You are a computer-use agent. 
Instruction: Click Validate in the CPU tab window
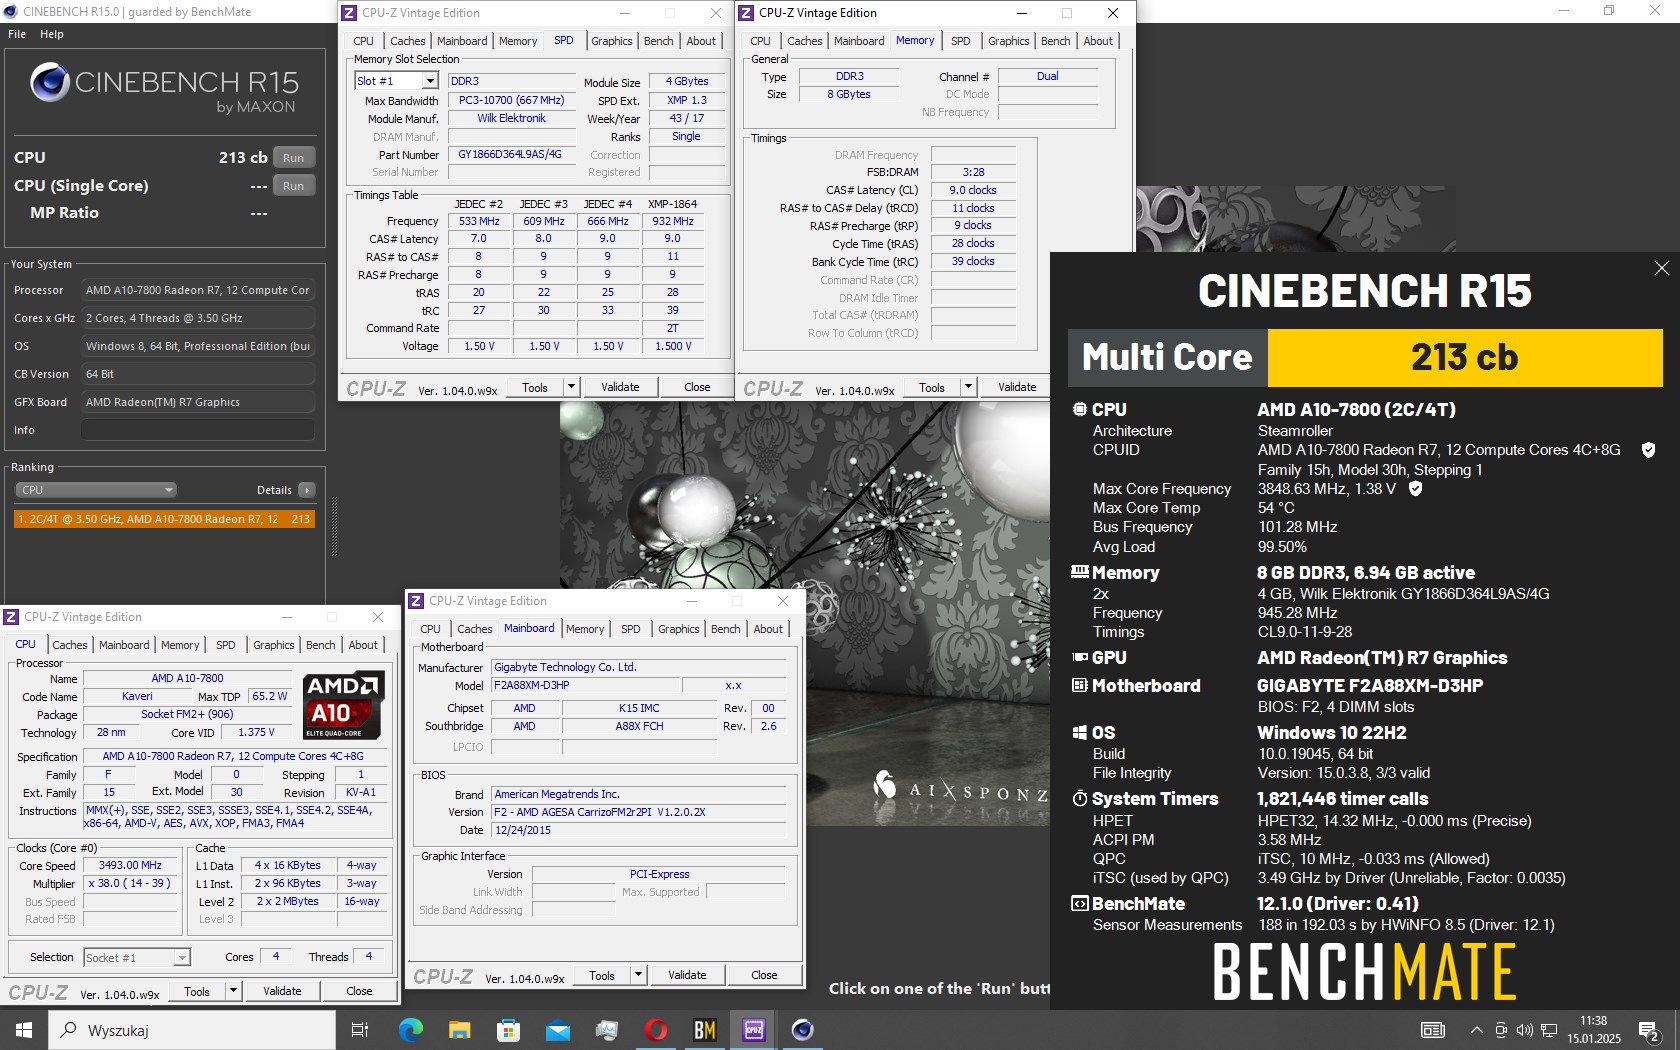[x=282, y=991]
